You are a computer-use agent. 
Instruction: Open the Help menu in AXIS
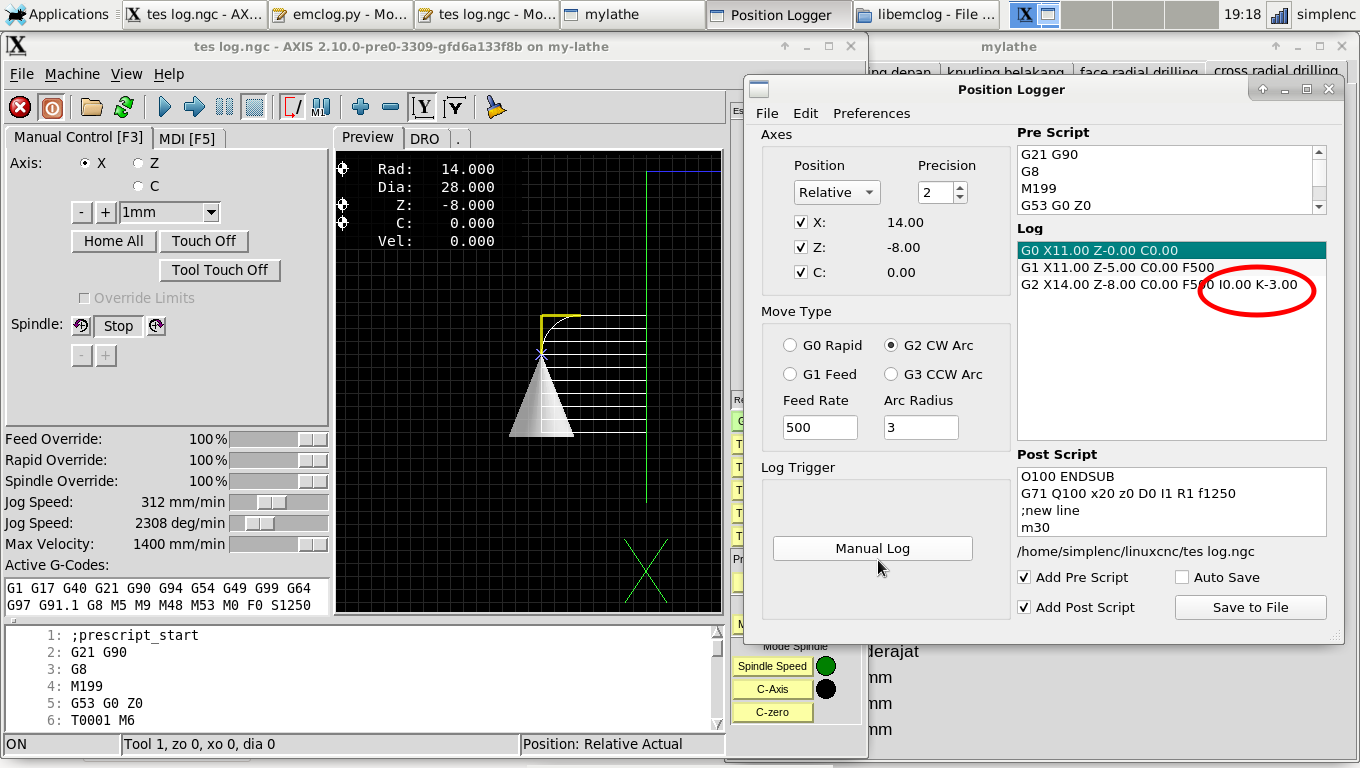pos(169,74)
